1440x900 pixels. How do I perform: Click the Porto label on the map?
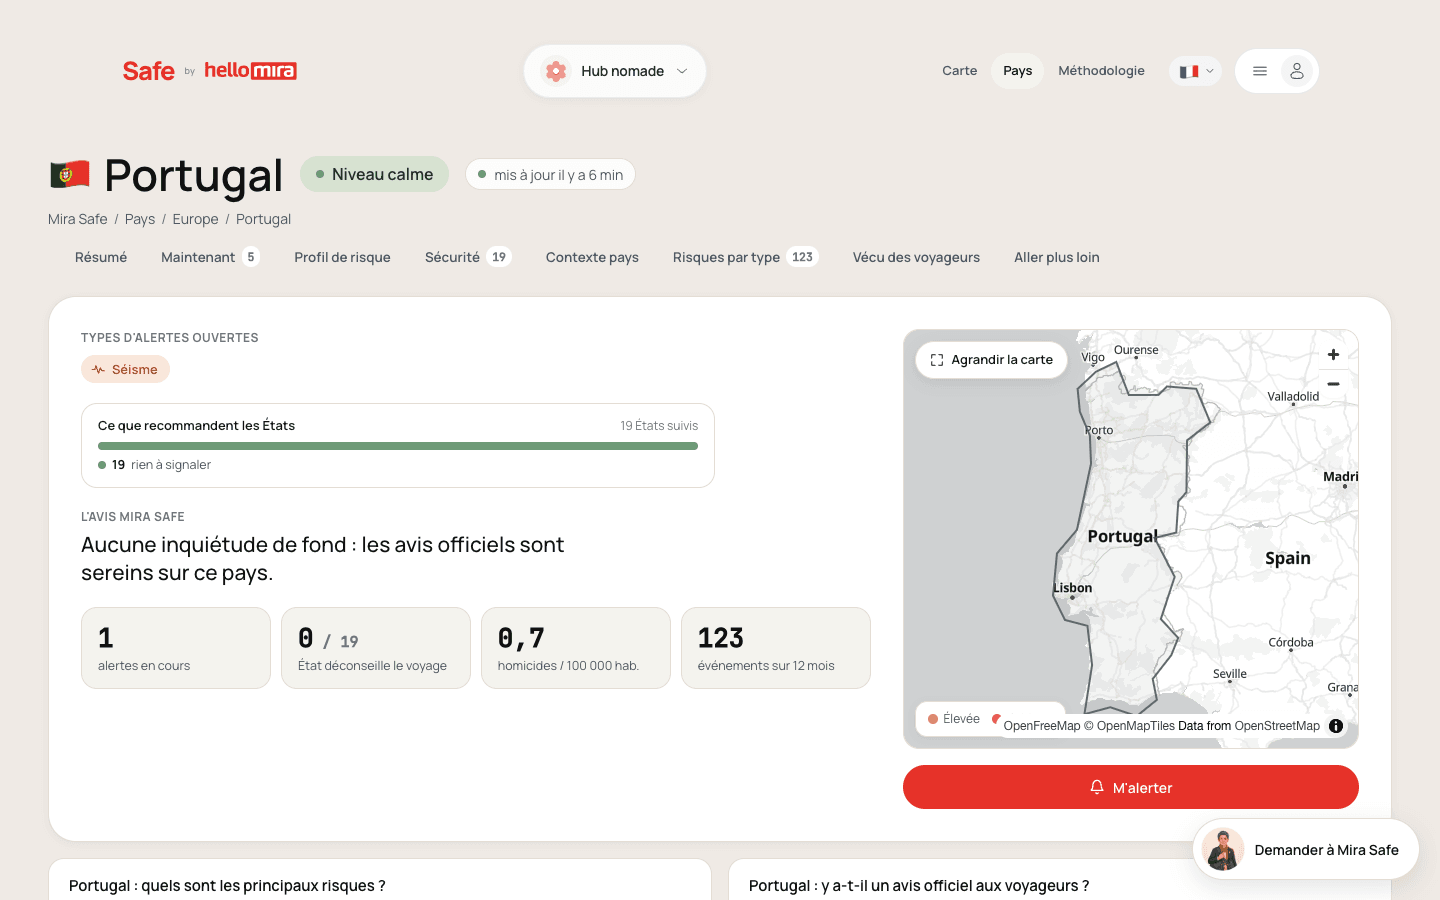[x=1099, y=430]
